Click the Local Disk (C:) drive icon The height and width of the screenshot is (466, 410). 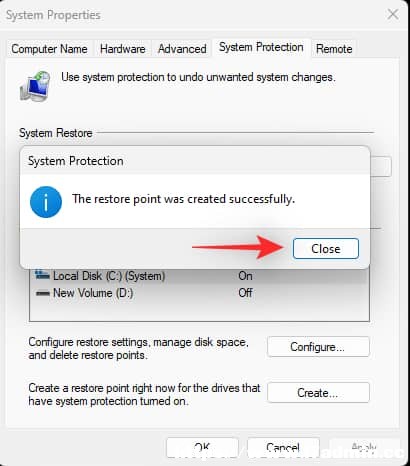click(x=42, y=275)
